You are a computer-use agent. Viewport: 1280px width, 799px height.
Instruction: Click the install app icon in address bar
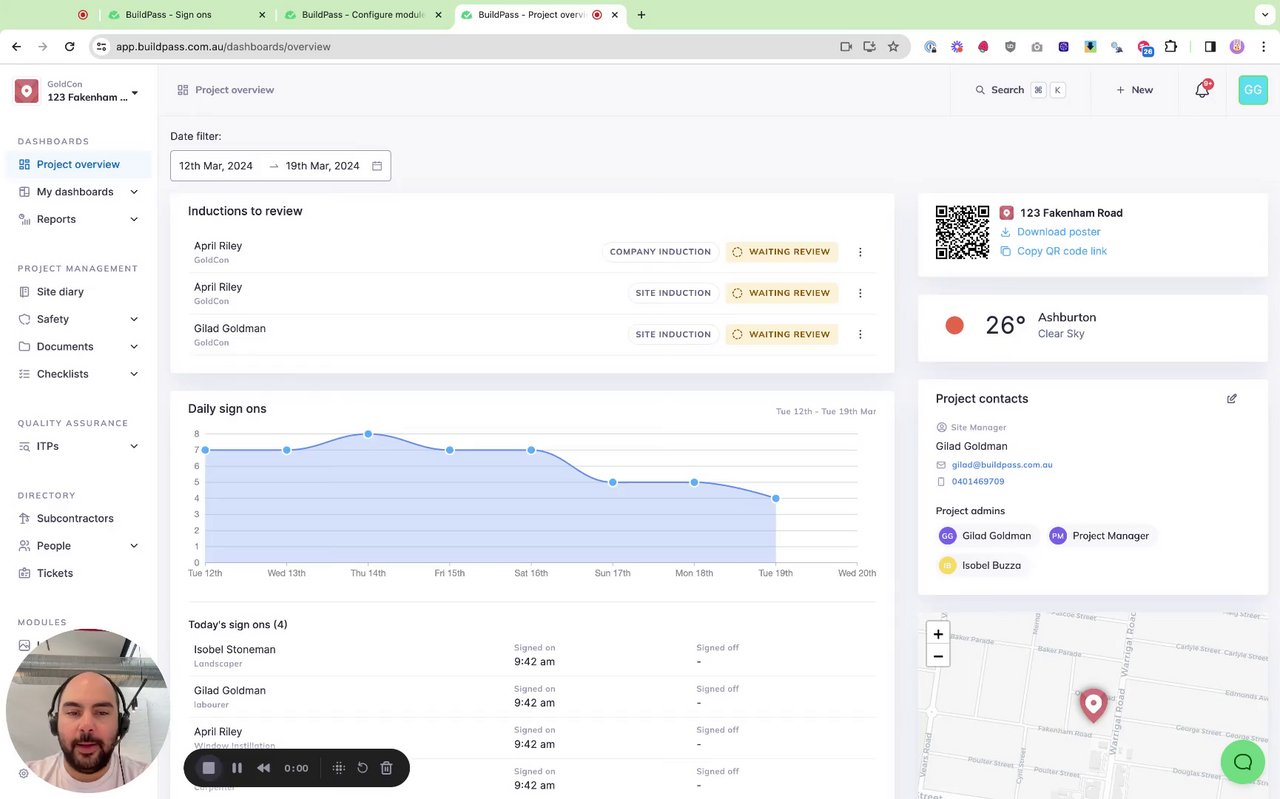pyautogui.click(x=869, y=46)
